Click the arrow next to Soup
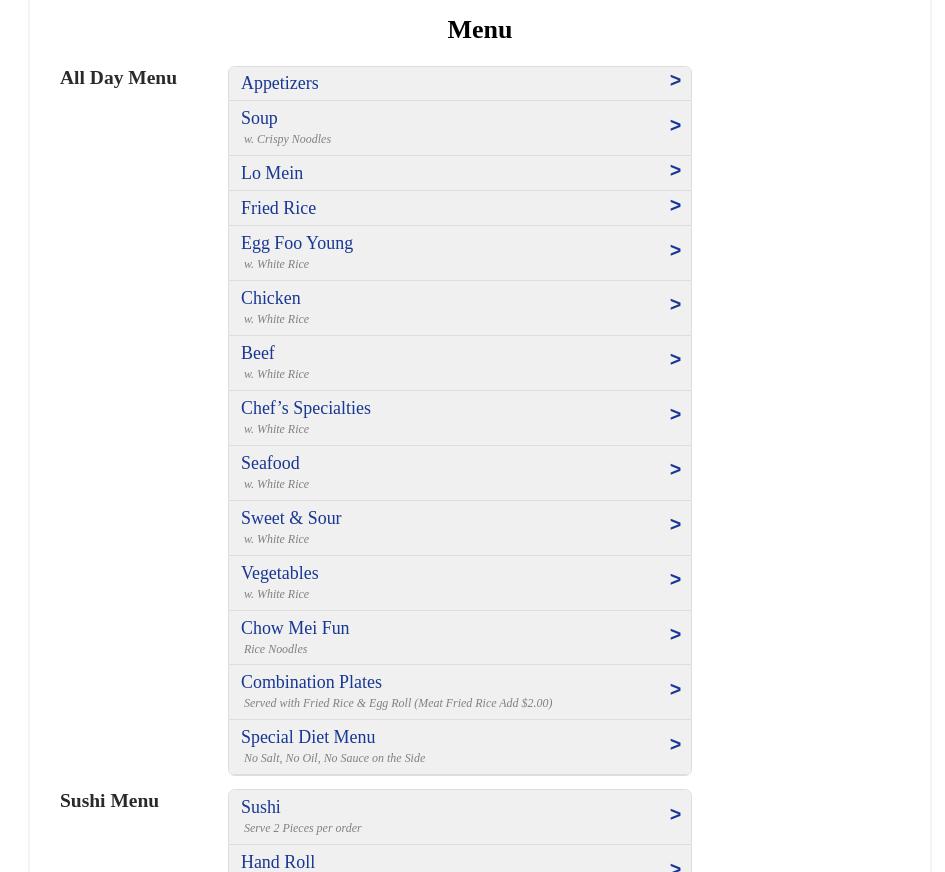Image resolution: width=945 pixels, height=872 pixels. [x=675, y=126]
